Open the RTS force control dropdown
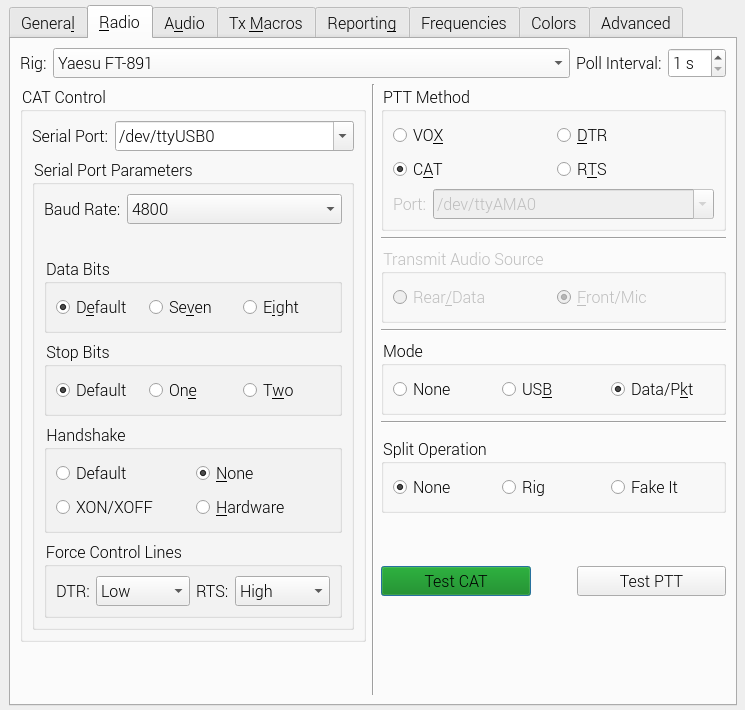This screenshot has width=745, height=710. click(282, 591)
